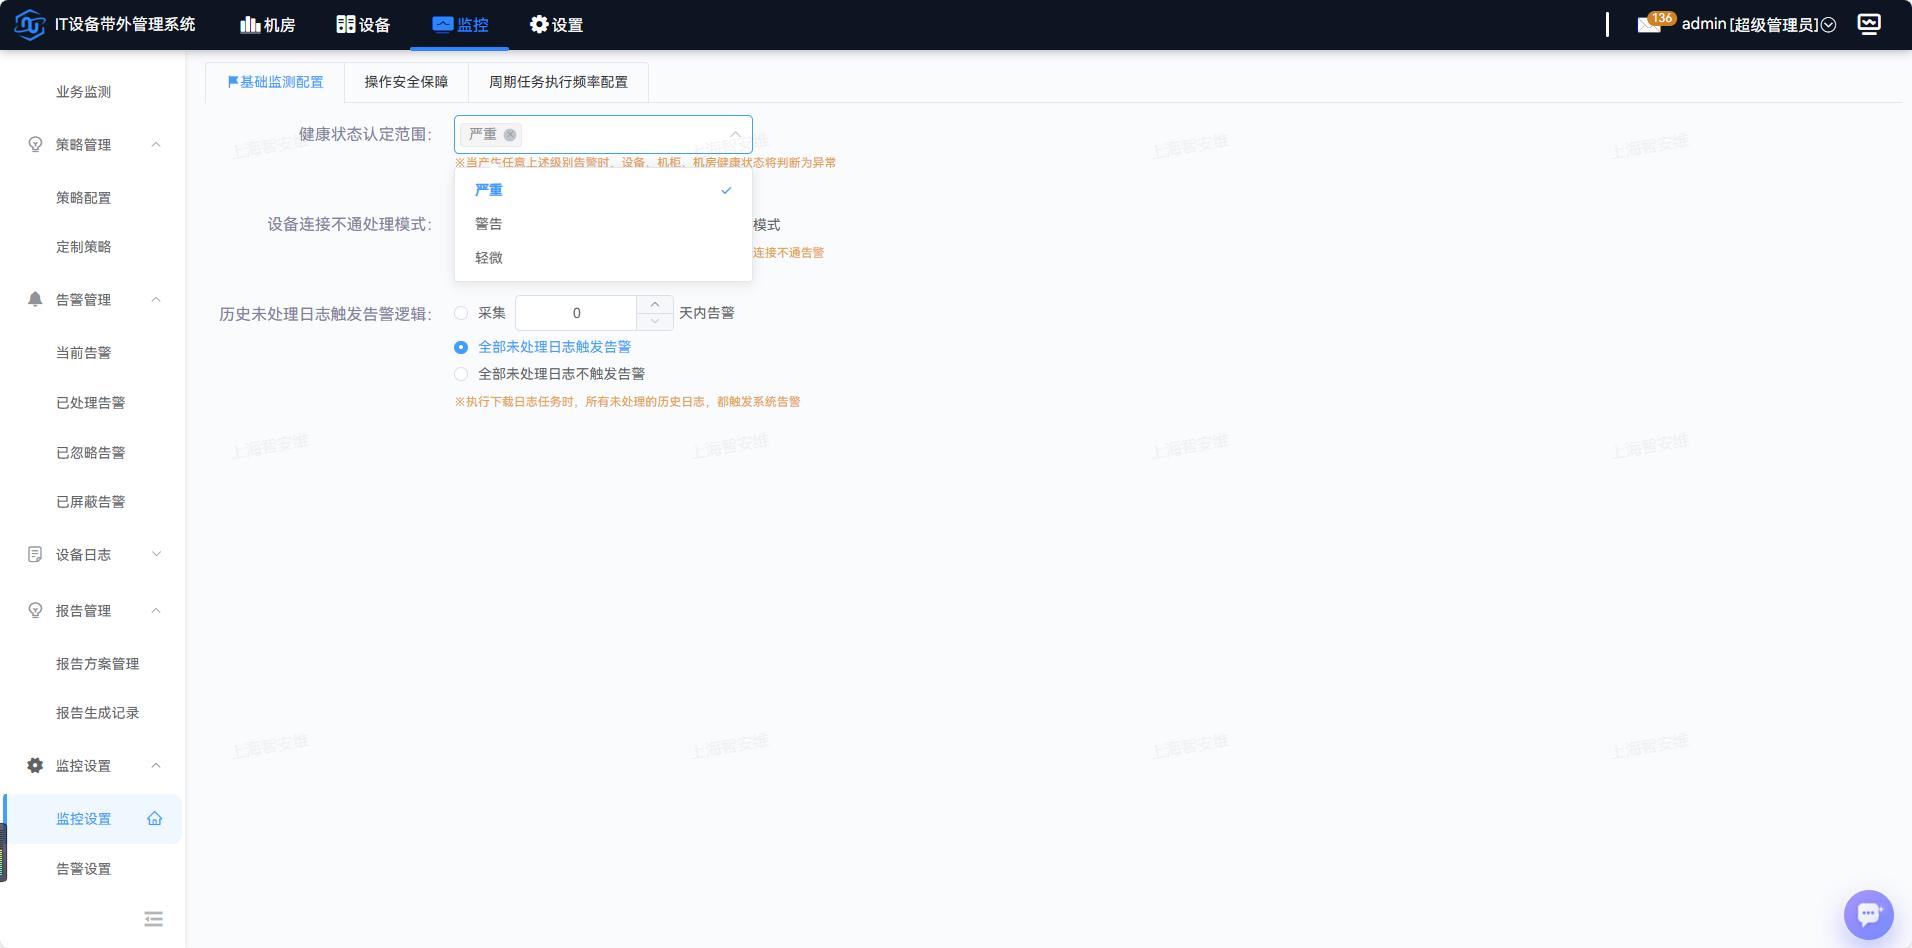This screenshot has width=1912, height=948.
Task: Decrease the days value with down stepper
Action: click(655, 321)
